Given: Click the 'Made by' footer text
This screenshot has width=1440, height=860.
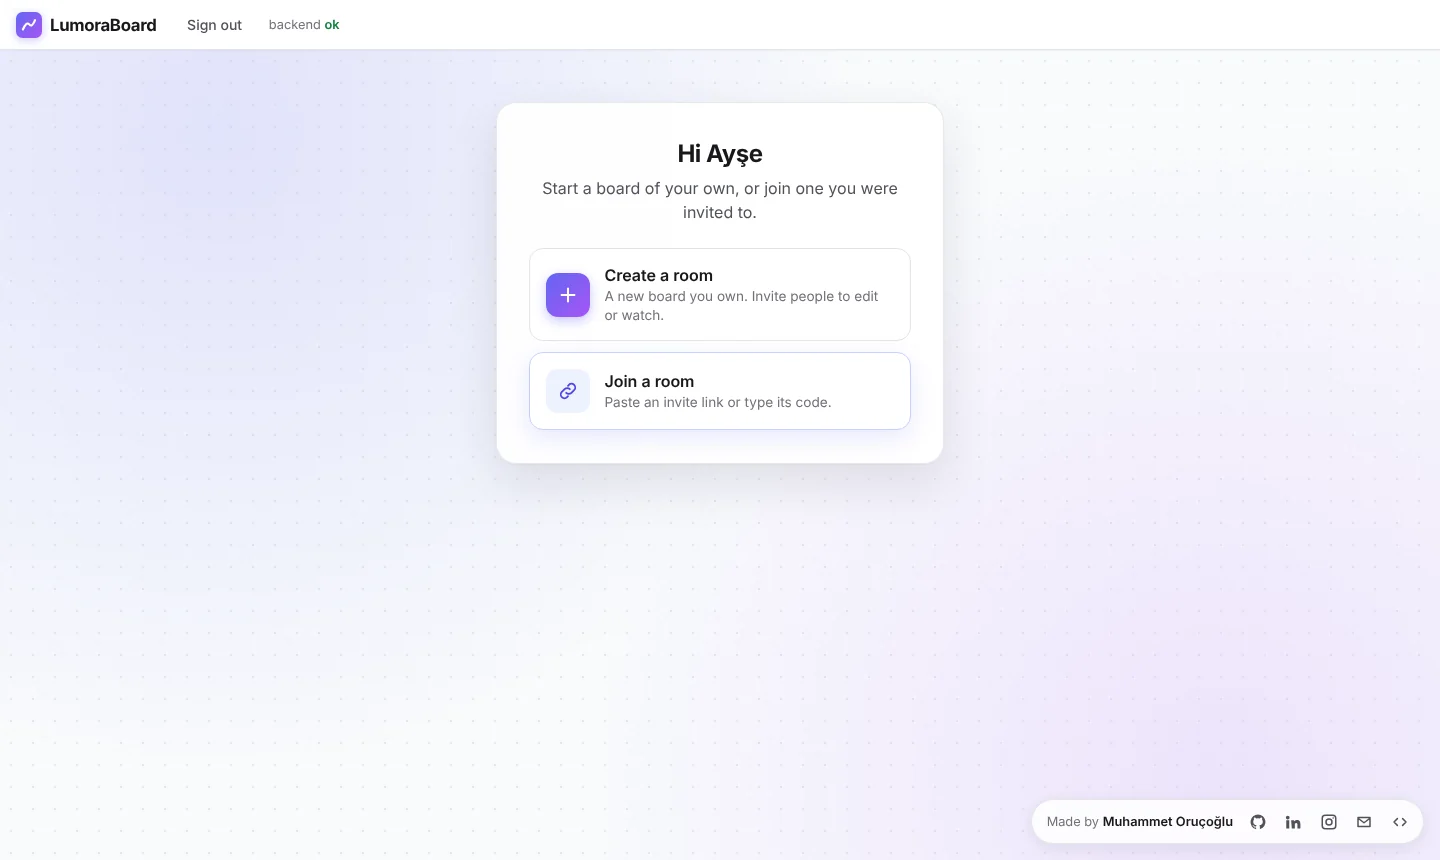Looking at the screenshot, I should click(1073, 822).
